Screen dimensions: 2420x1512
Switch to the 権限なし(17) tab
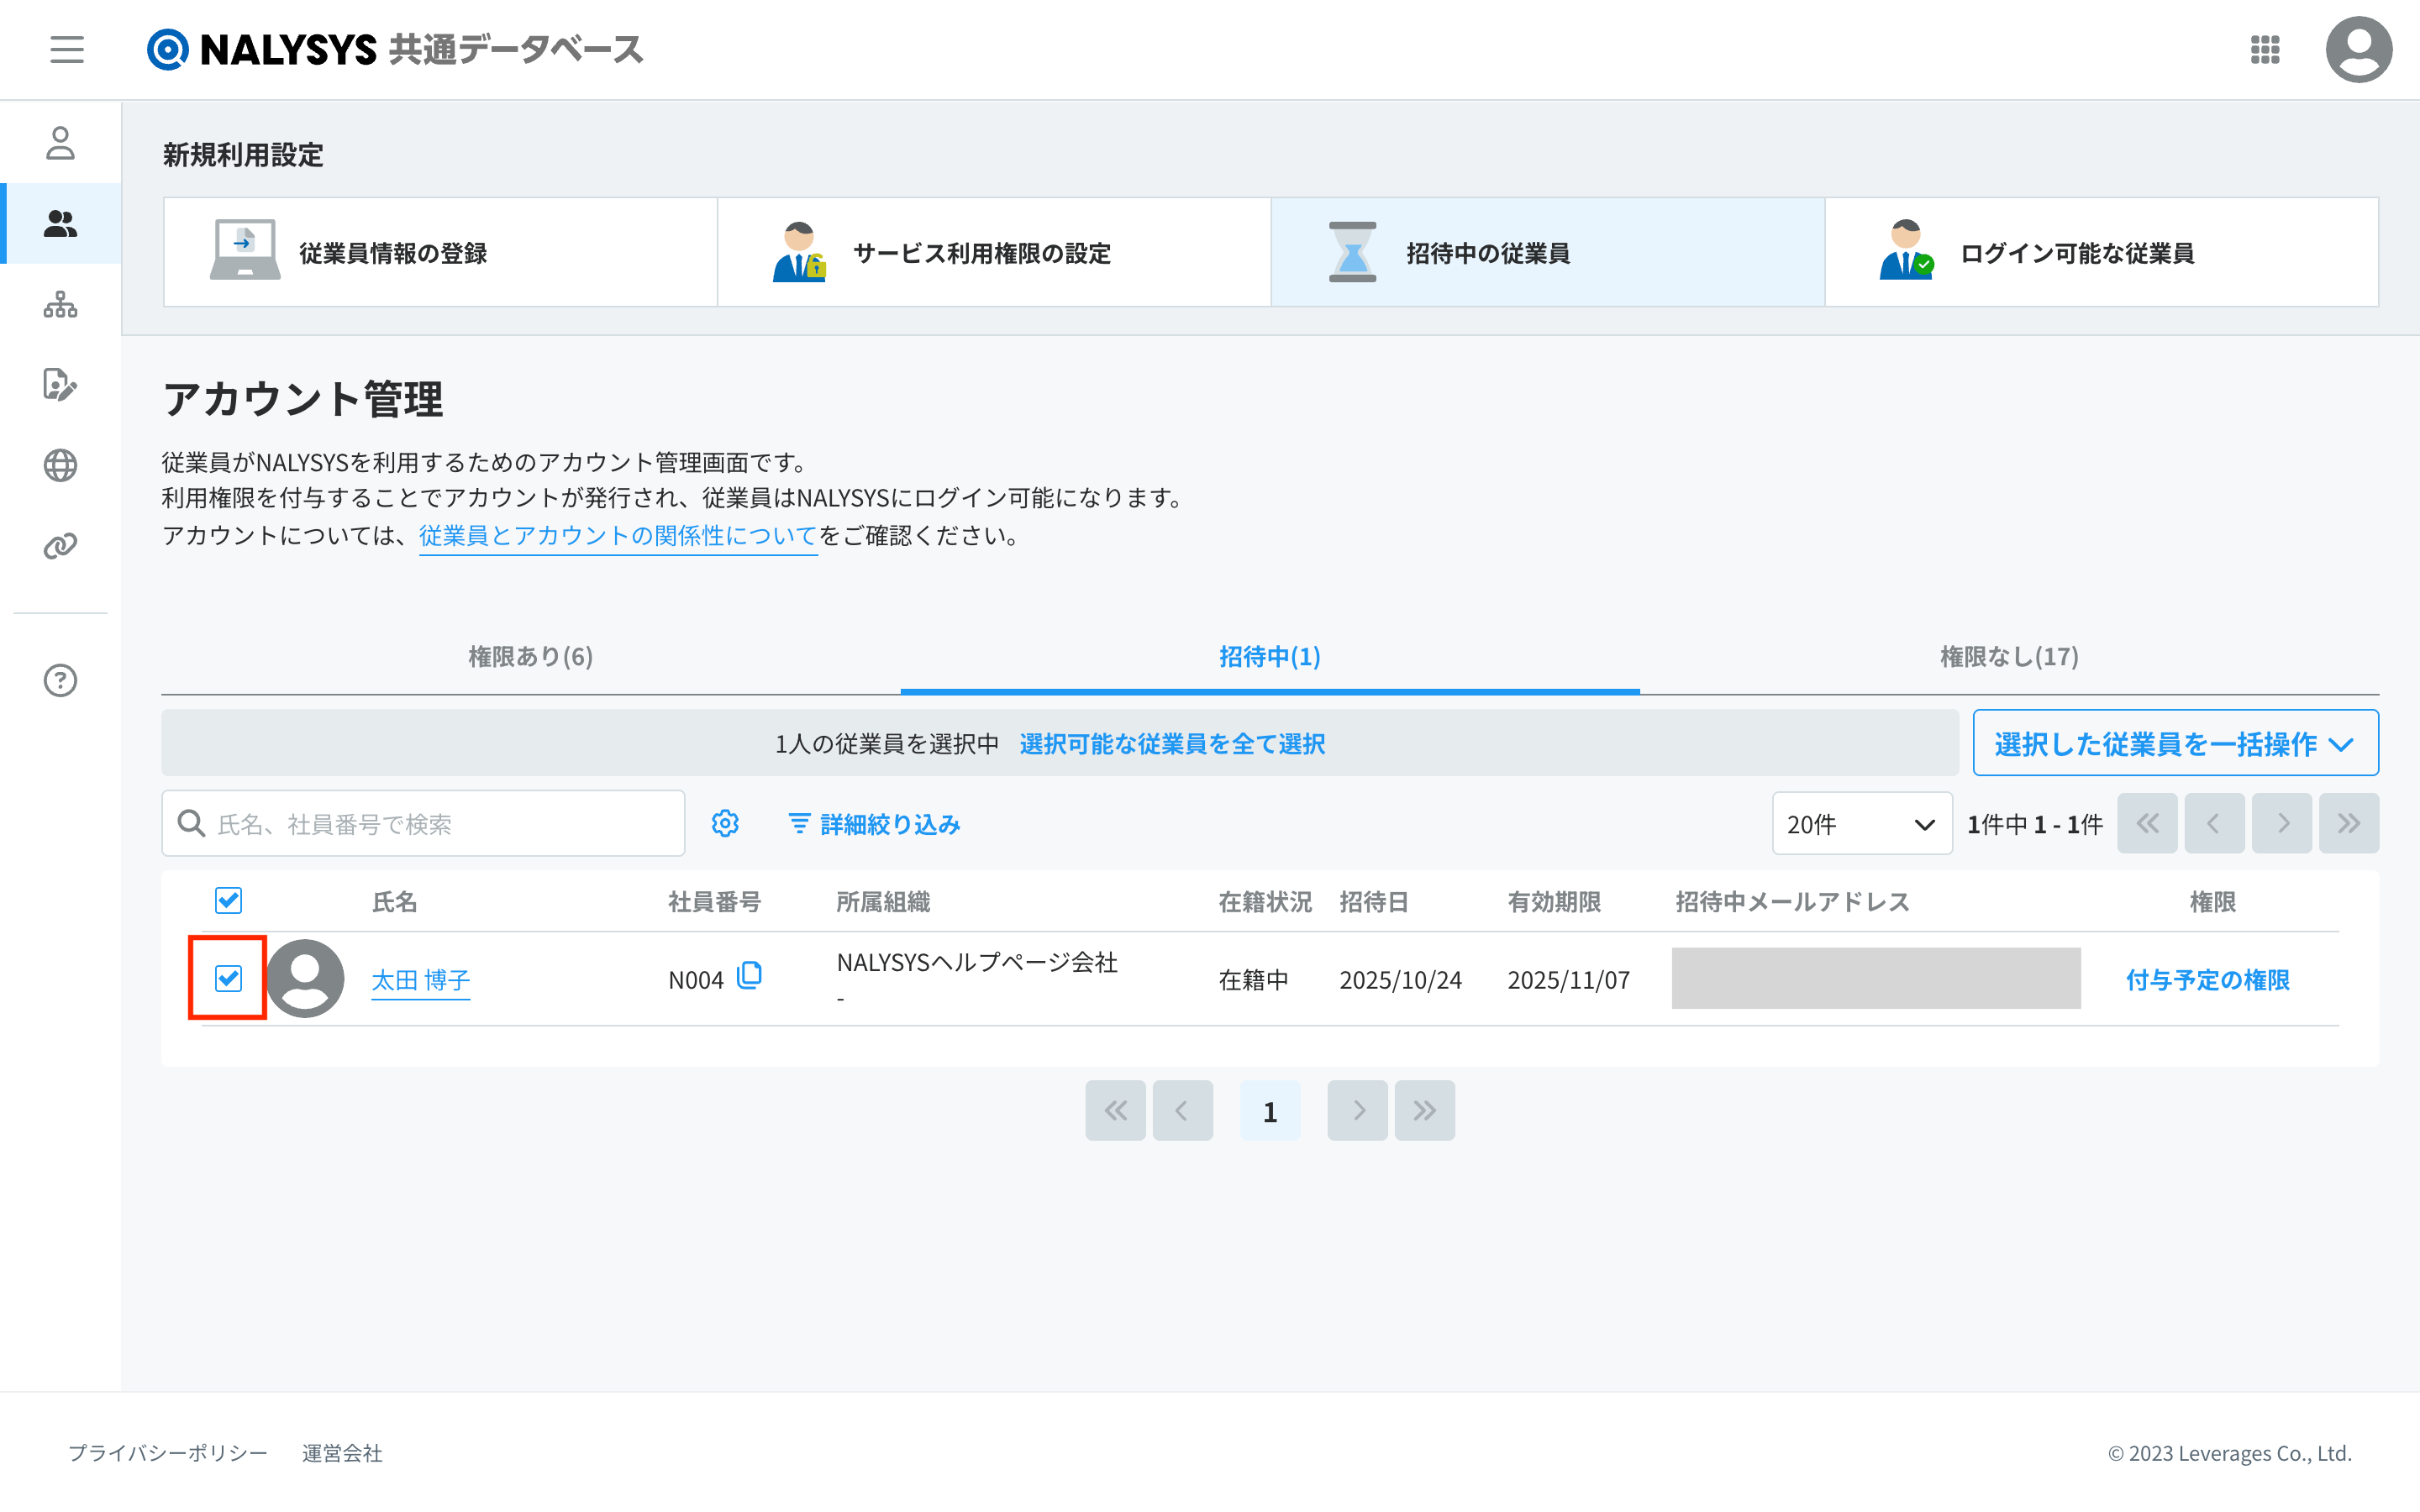click(x=2008, y=656)
